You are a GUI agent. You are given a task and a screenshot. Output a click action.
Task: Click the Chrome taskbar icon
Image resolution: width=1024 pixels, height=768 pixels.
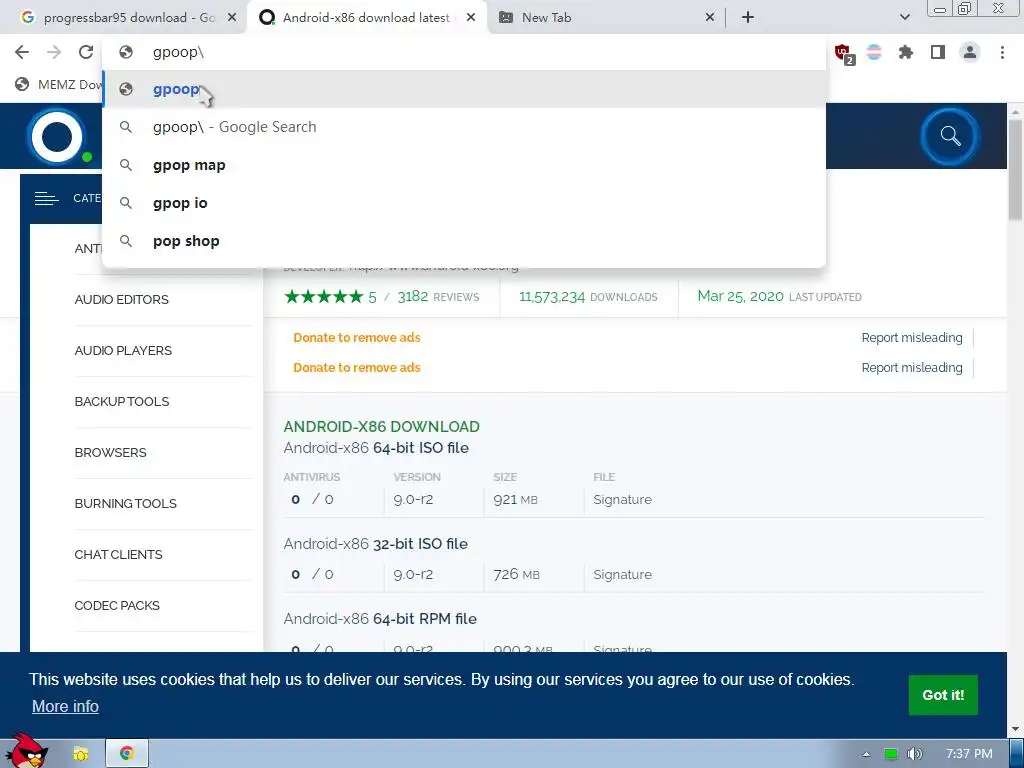pyautogui.click(x=127, y=754)
